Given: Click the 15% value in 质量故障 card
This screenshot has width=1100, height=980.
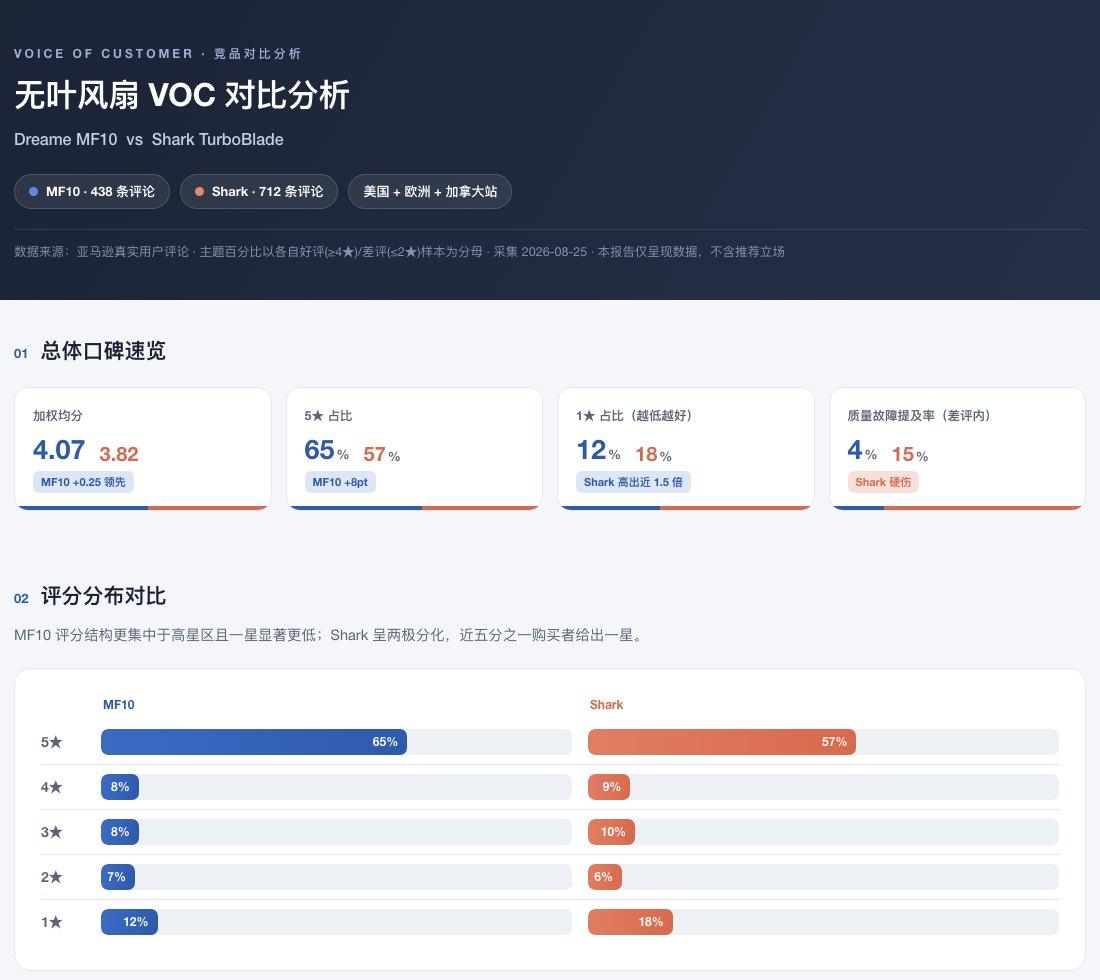Looking at the screenshot, I should coord(910,455).
